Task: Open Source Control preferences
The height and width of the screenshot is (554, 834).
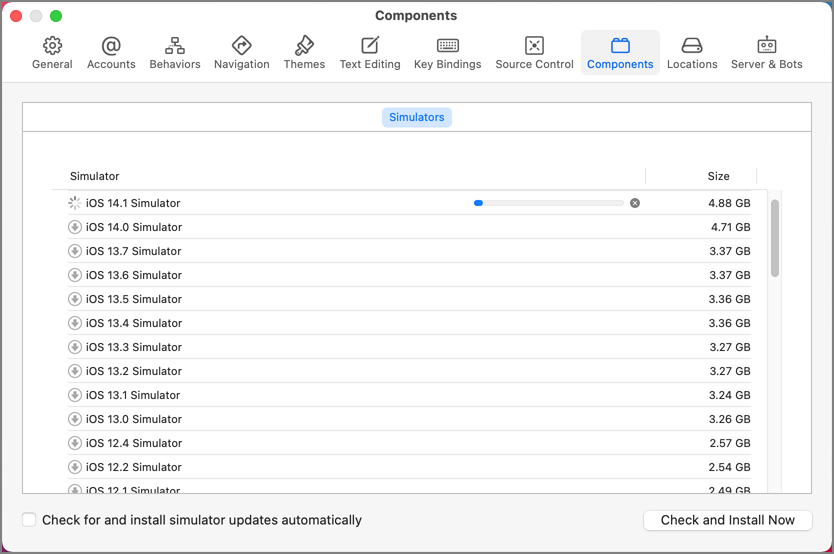Action: 535,53
